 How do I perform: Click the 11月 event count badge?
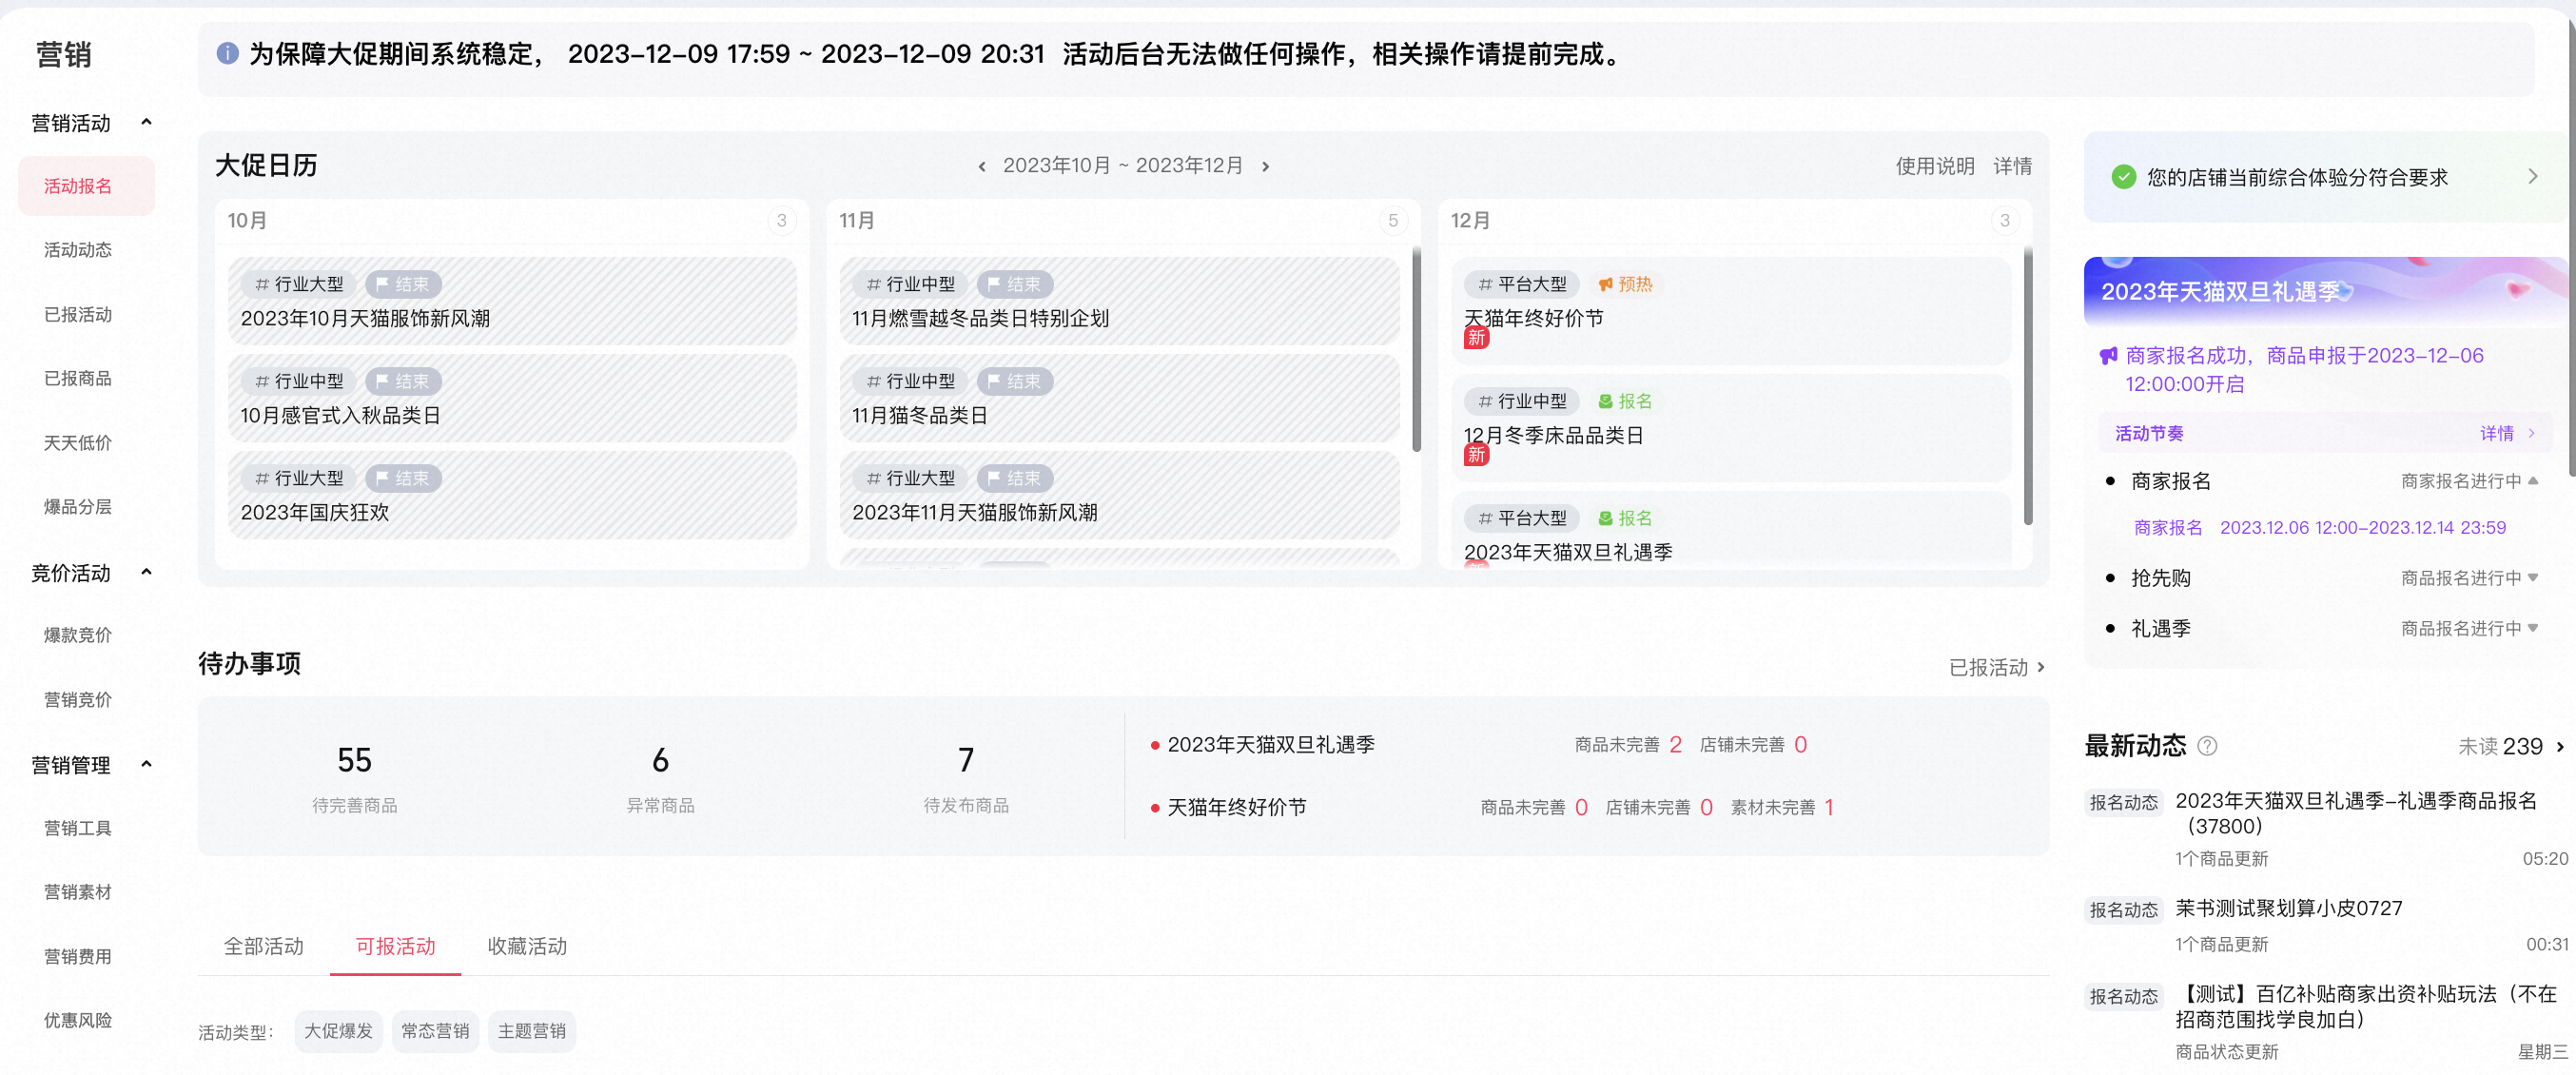point(1393,221)
